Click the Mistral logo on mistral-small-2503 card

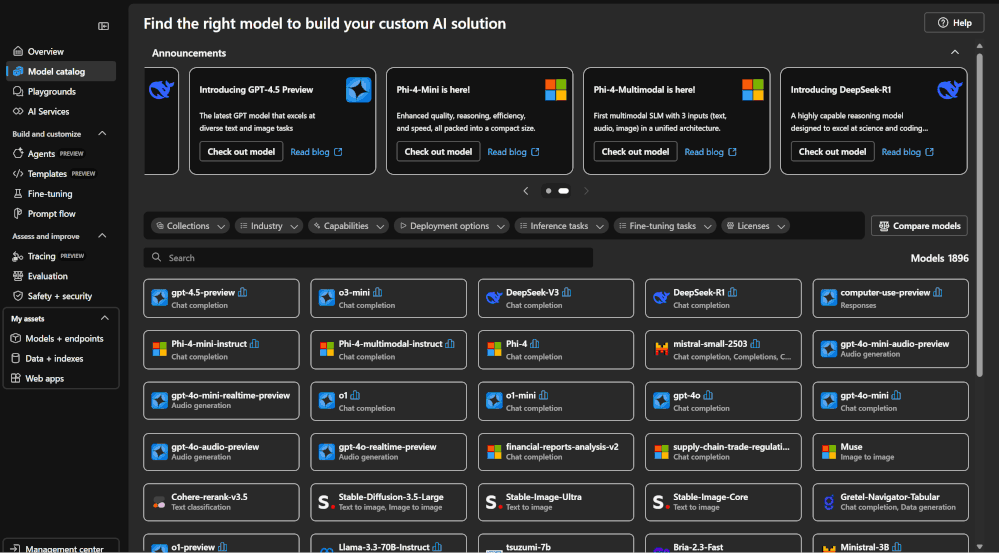(x=661, y=349)
